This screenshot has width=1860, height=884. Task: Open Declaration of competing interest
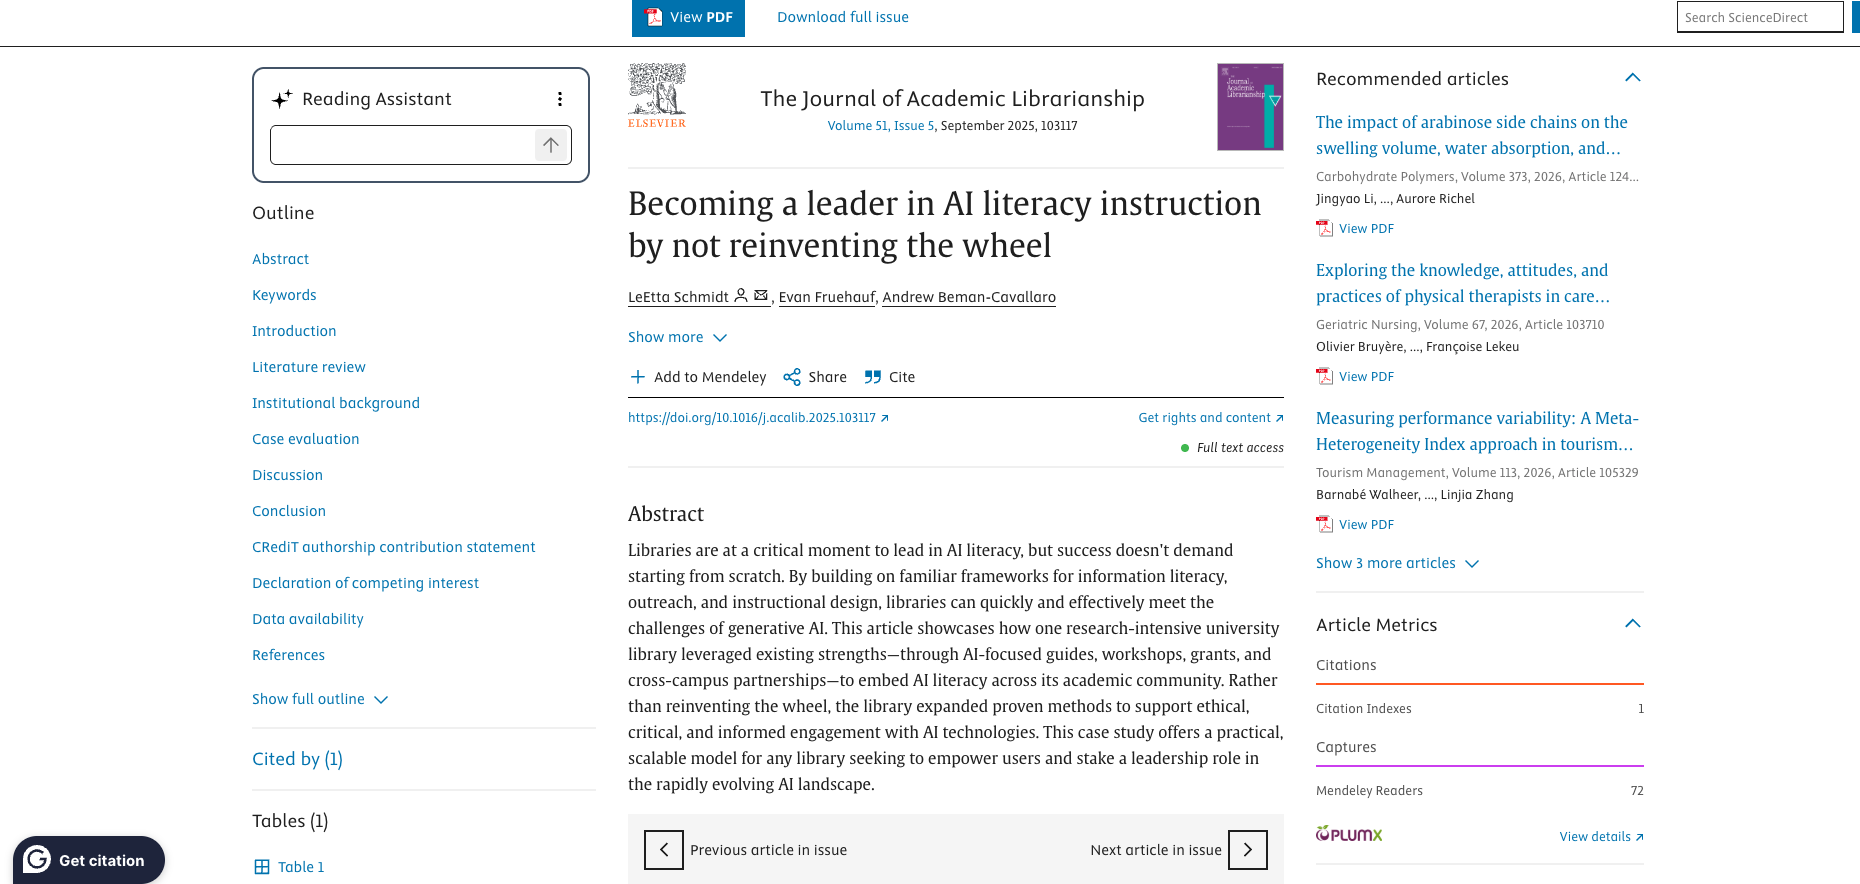(x=365, y=583)
